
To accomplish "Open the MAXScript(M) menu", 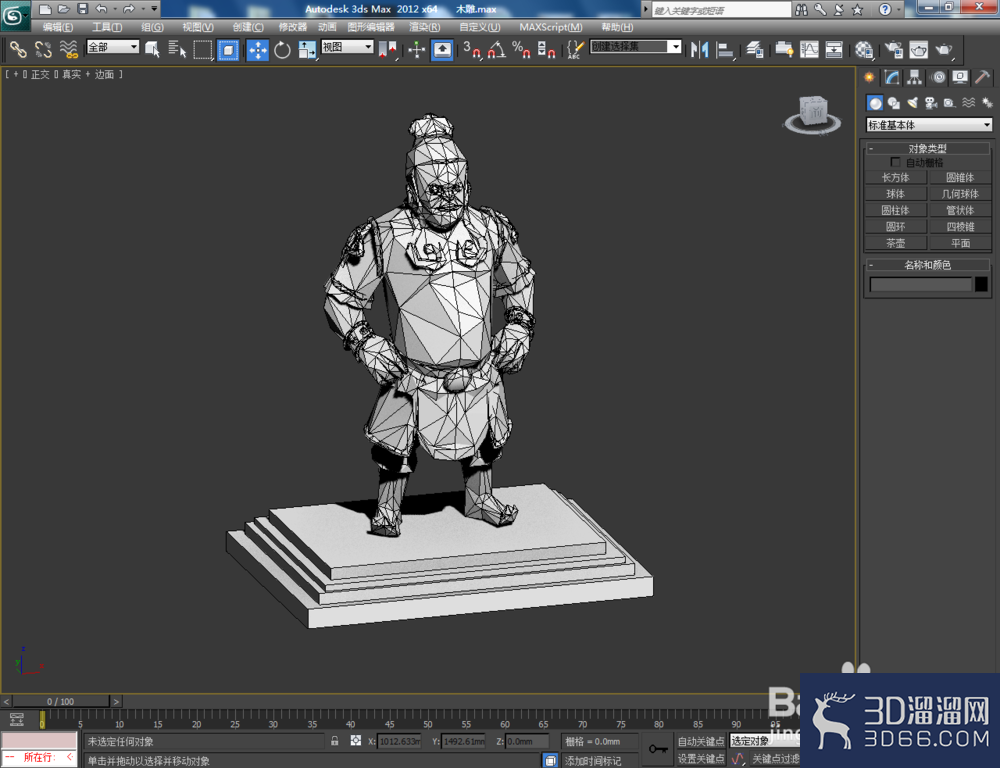I will click(x=550, y=27).
